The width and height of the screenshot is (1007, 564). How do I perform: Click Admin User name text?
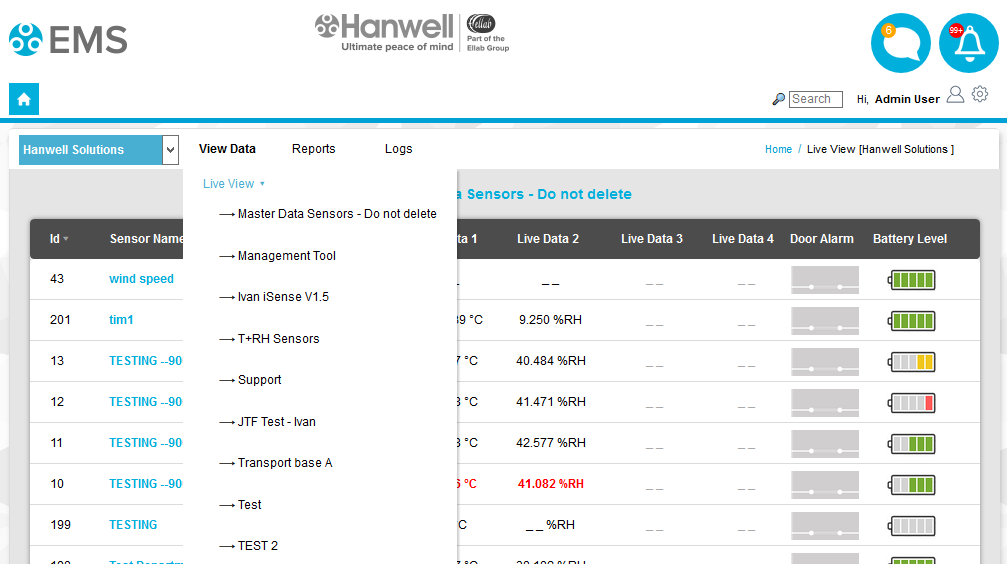coord(907,99)
